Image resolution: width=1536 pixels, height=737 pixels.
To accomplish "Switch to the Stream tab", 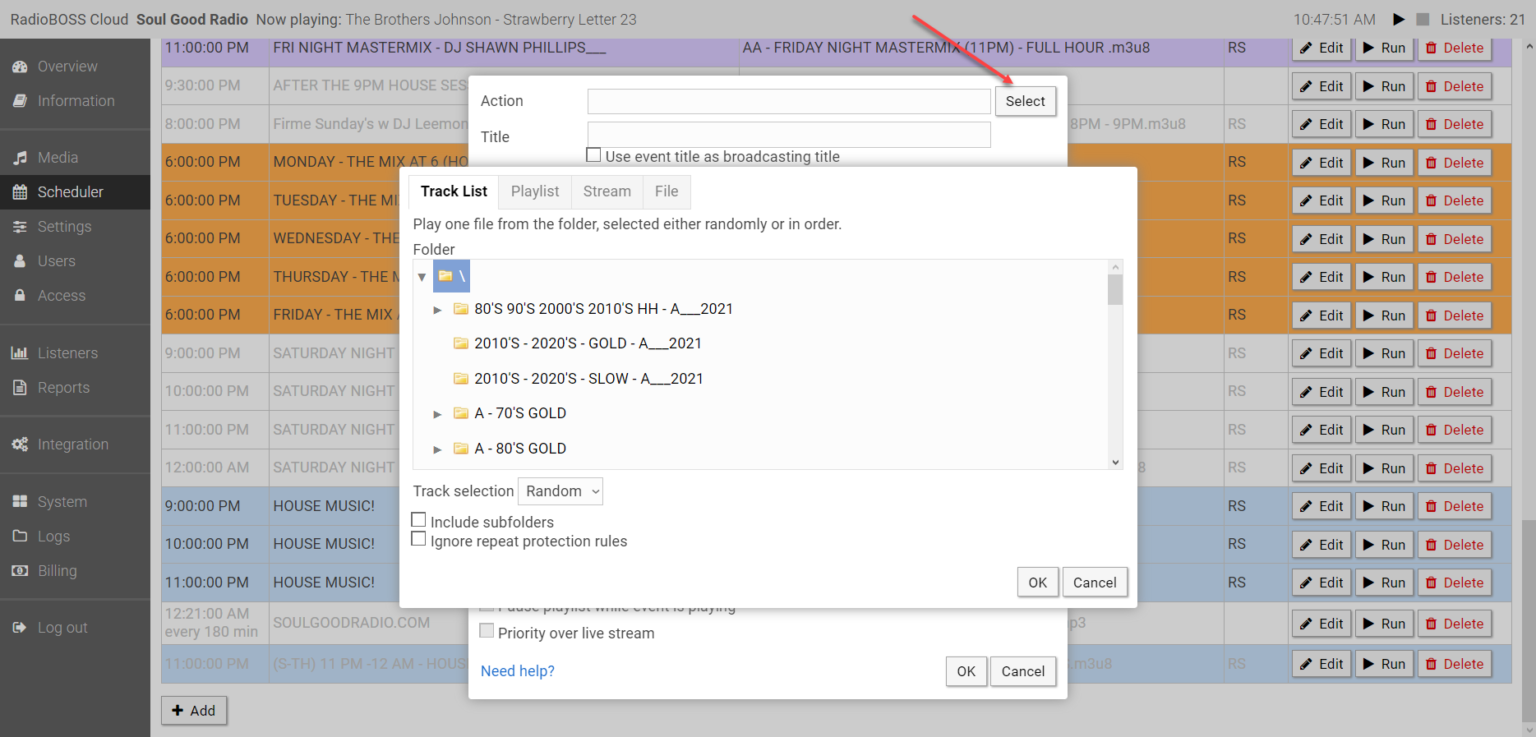I will 607,191.
